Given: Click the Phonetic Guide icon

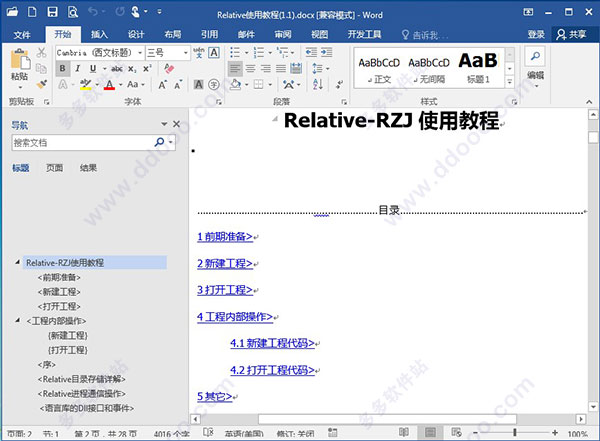Looking at the screenshot, I should pos(199,52).
